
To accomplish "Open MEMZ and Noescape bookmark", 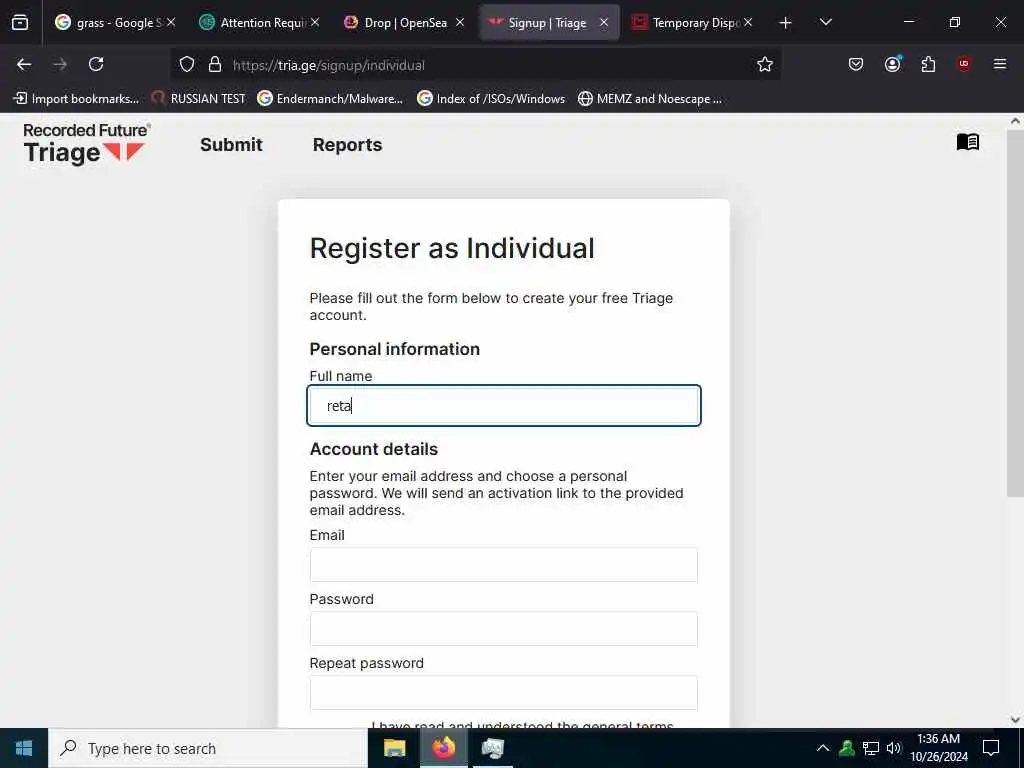I will (650, 99).
